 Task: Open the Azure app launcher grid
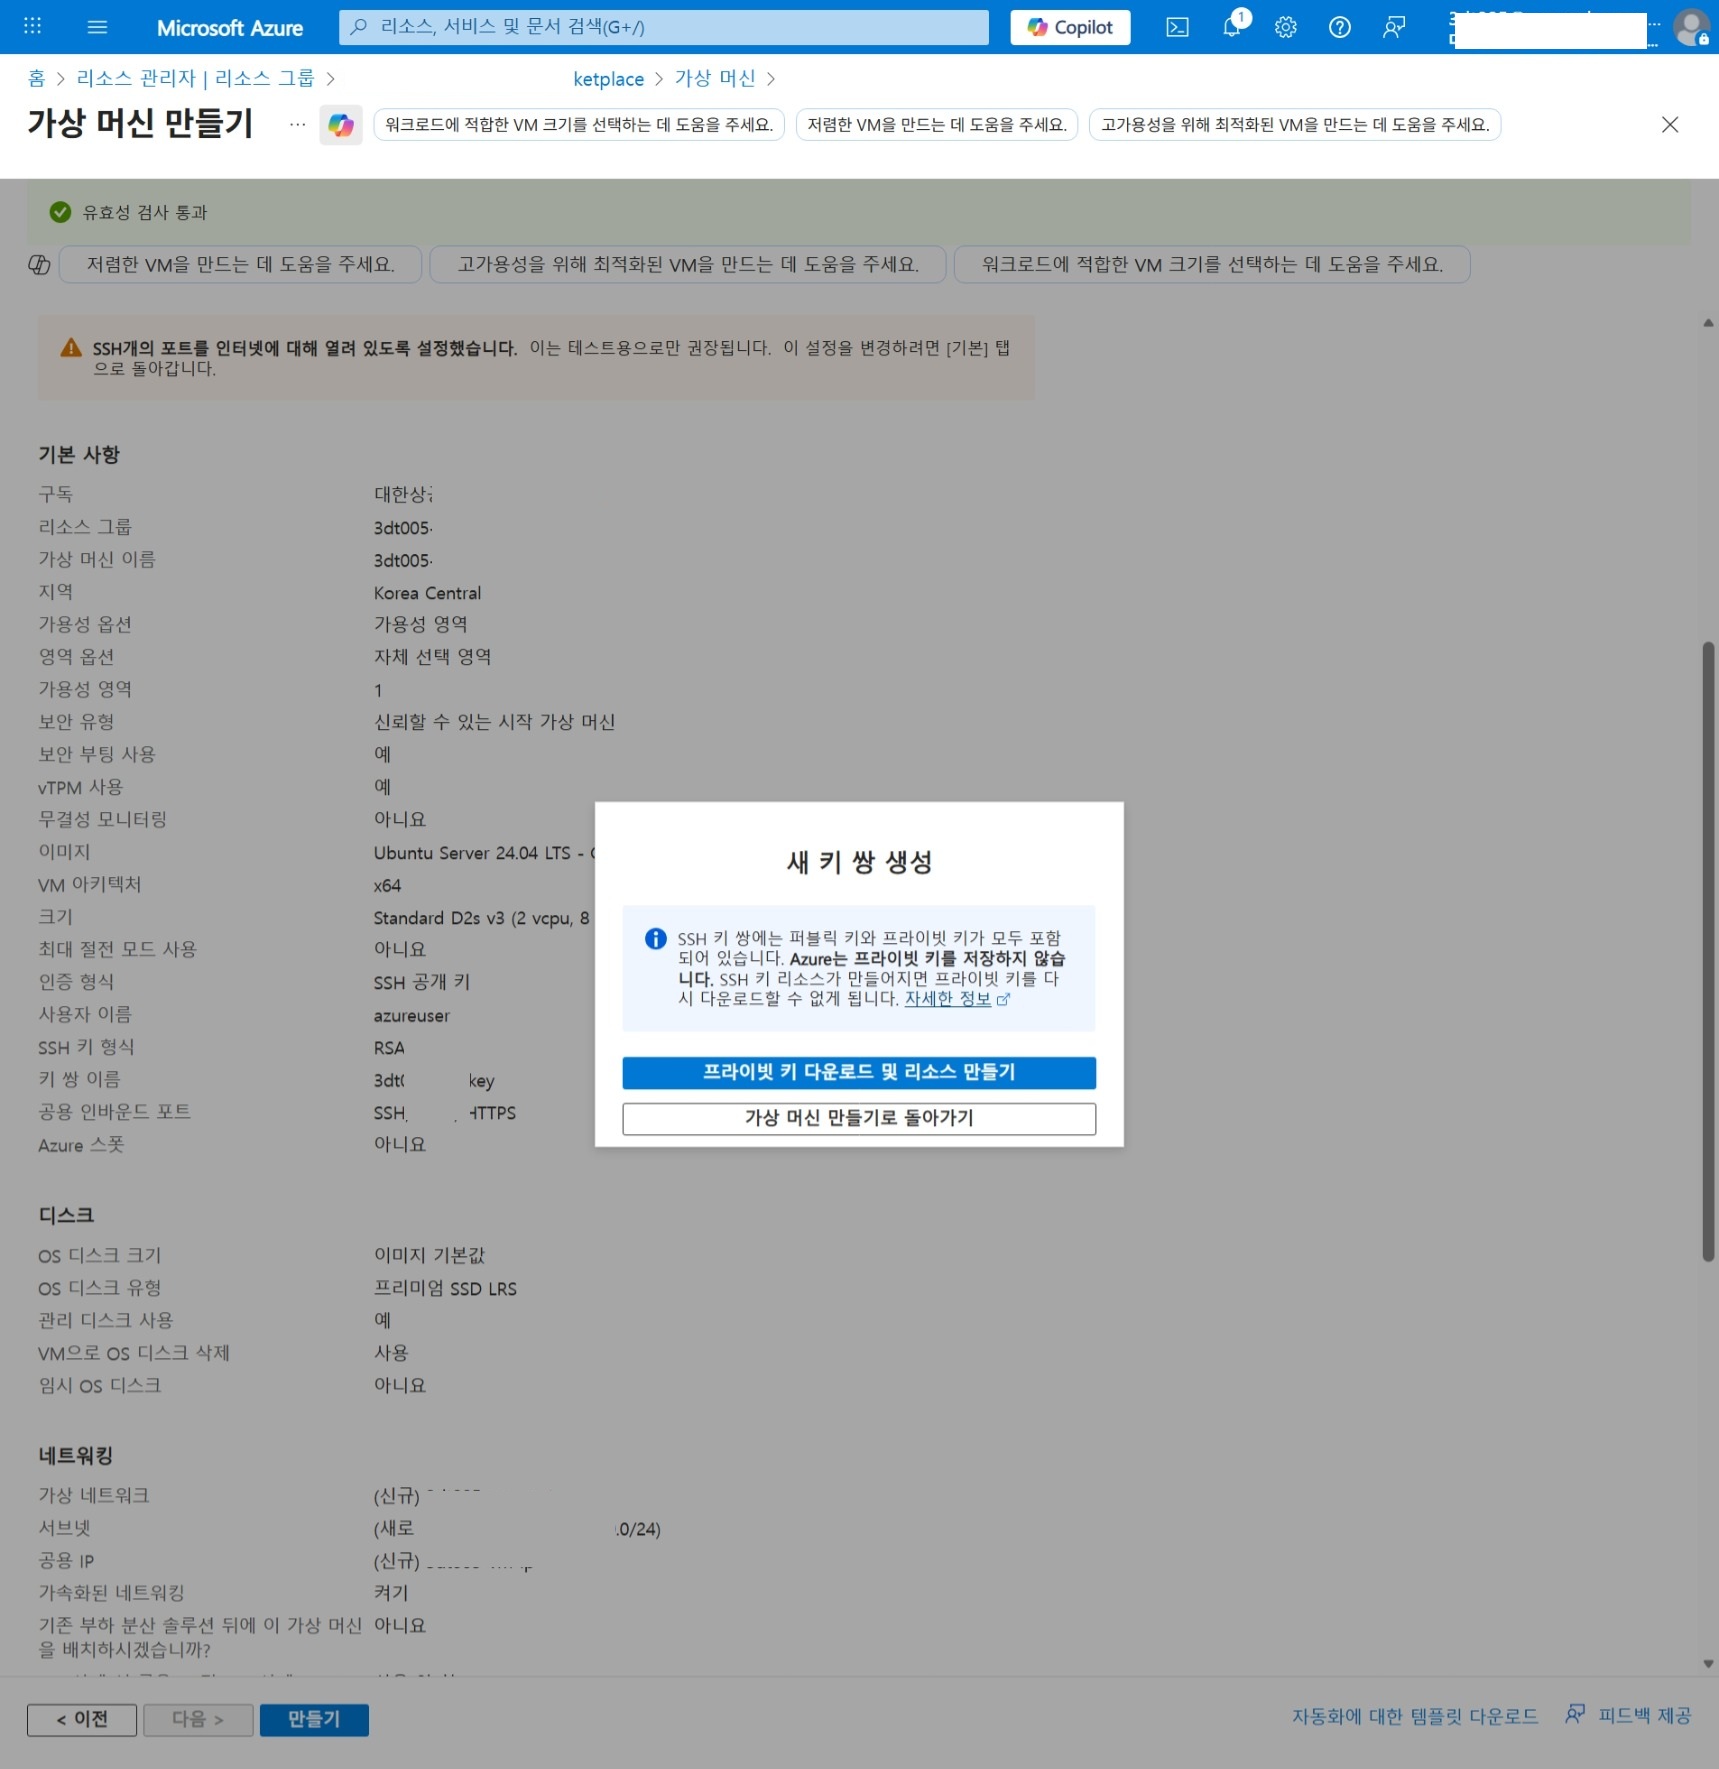31,27
